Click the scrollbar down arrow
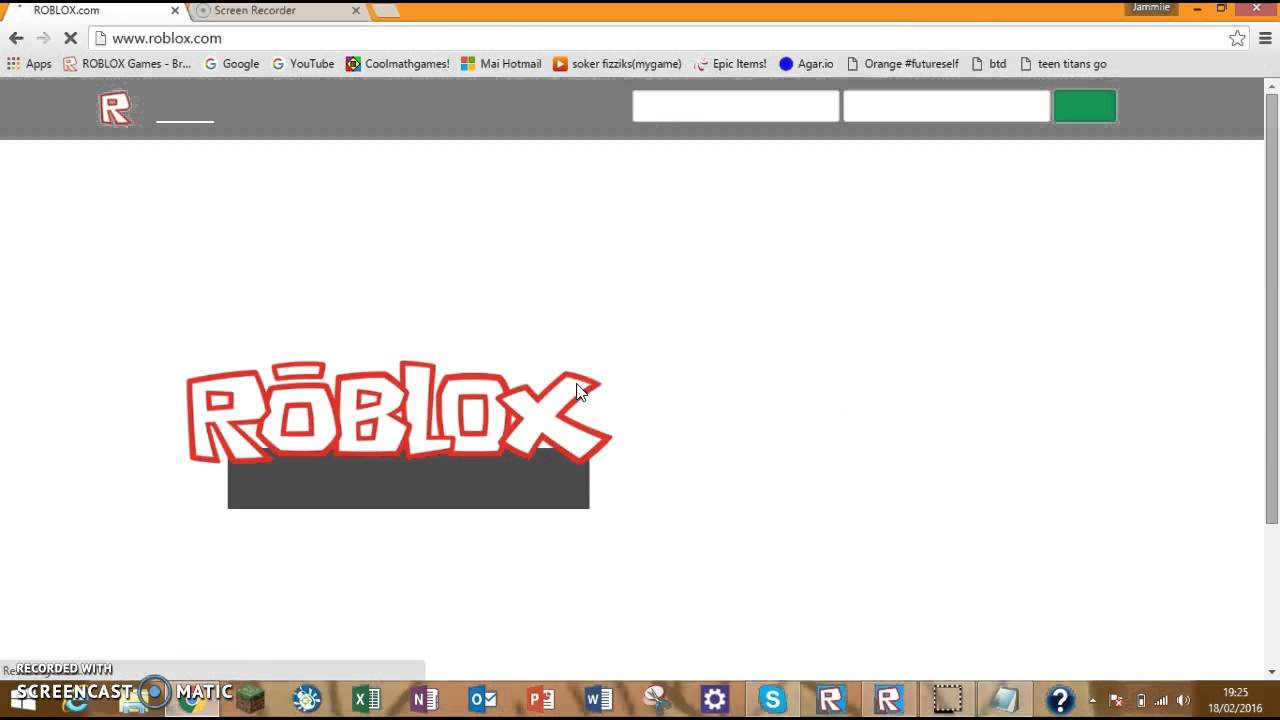 [x=1272, y=671]
